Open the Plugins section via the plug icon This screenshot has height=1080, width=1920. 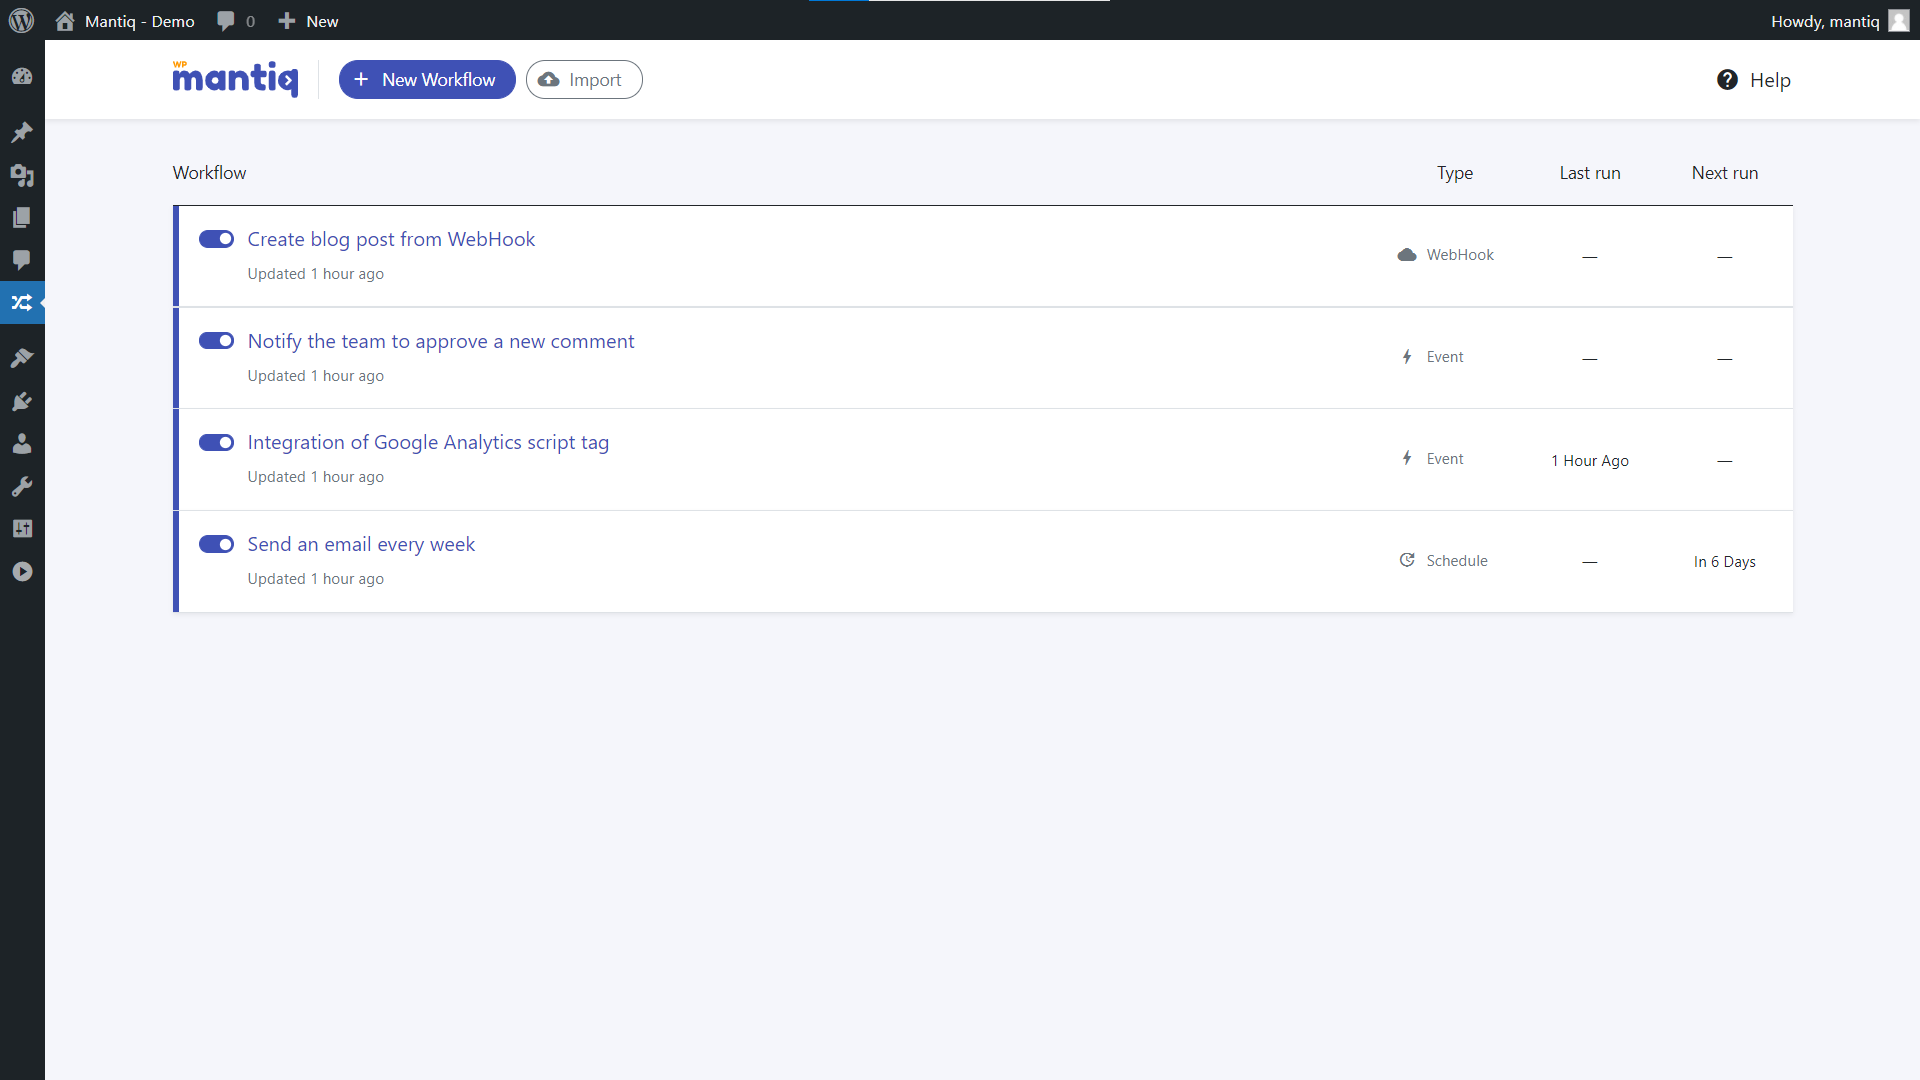point(22,401)
